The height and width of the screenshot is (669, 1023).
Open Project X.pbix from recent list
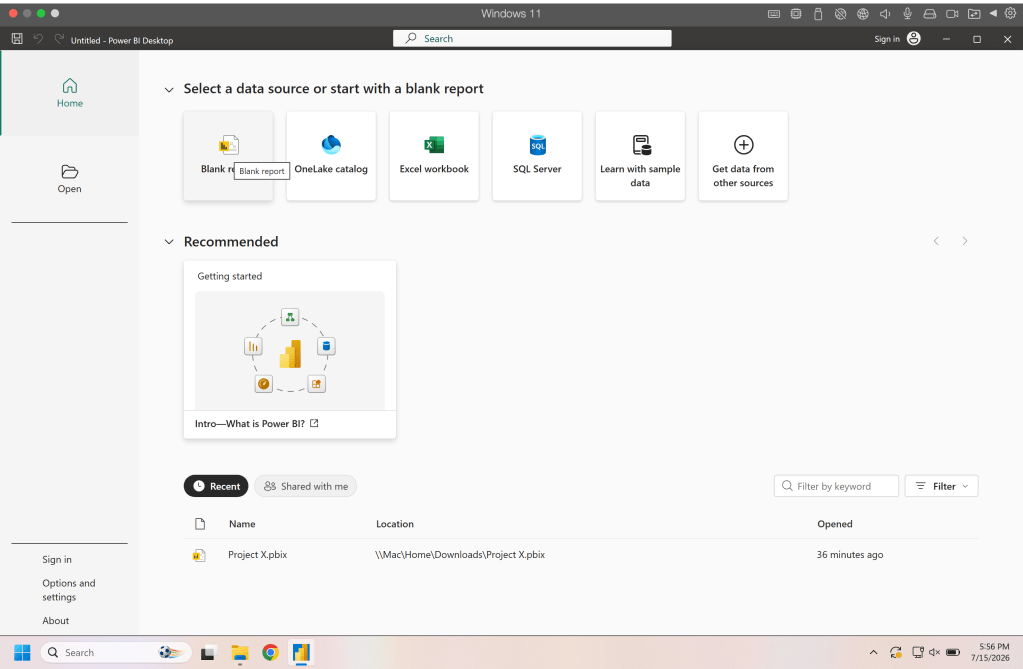(x=258, y=555)
